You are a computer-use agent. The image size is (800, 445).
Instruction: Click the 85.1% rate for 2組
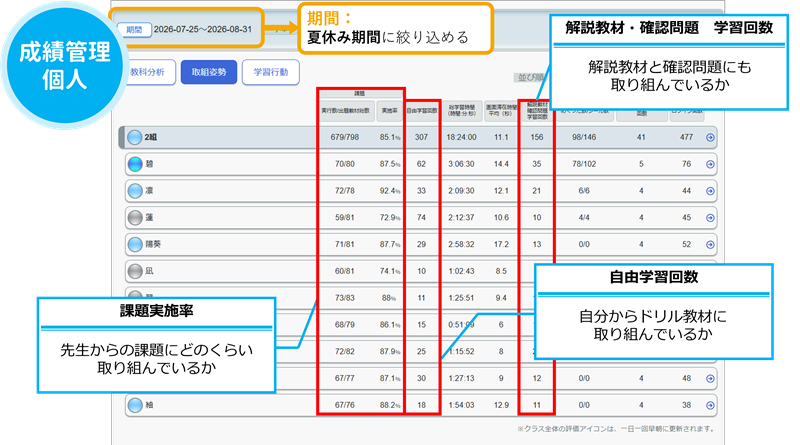(x=390, y=137)
